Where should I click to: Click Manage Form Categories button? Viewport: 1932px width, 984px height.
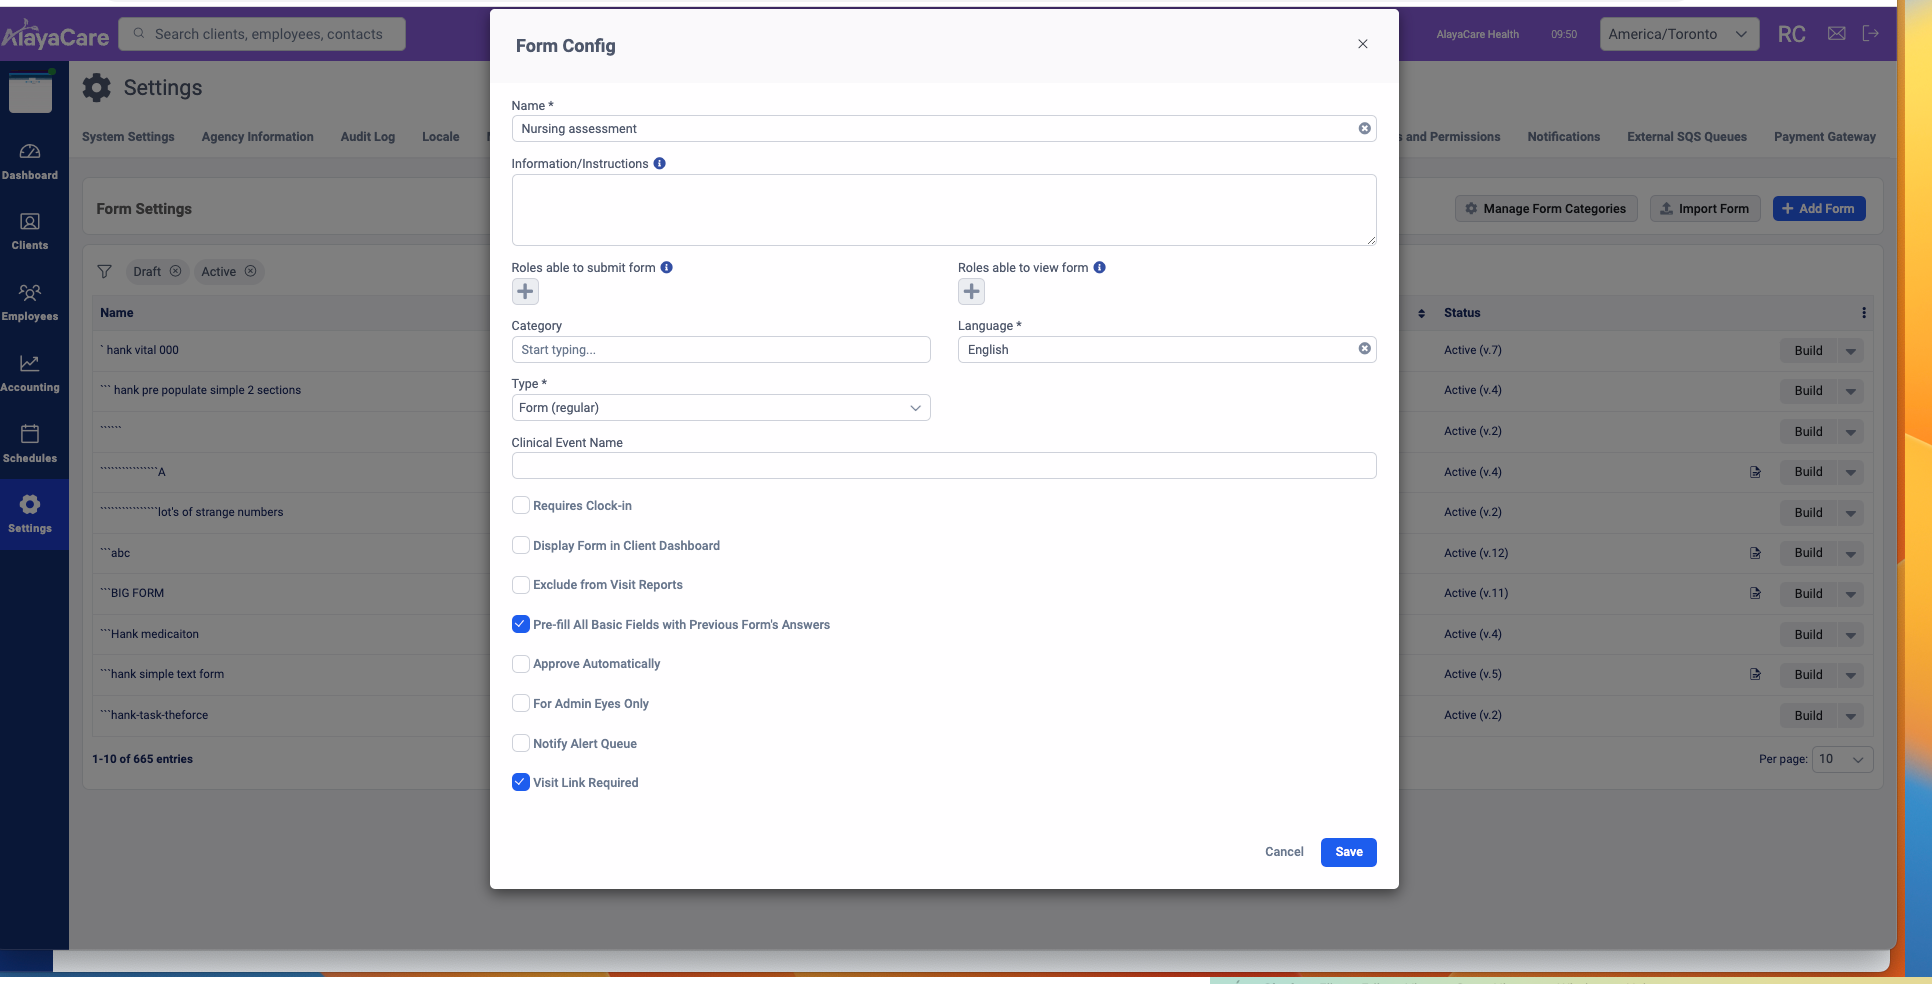pyautogui.click(x=1545, y=209)
